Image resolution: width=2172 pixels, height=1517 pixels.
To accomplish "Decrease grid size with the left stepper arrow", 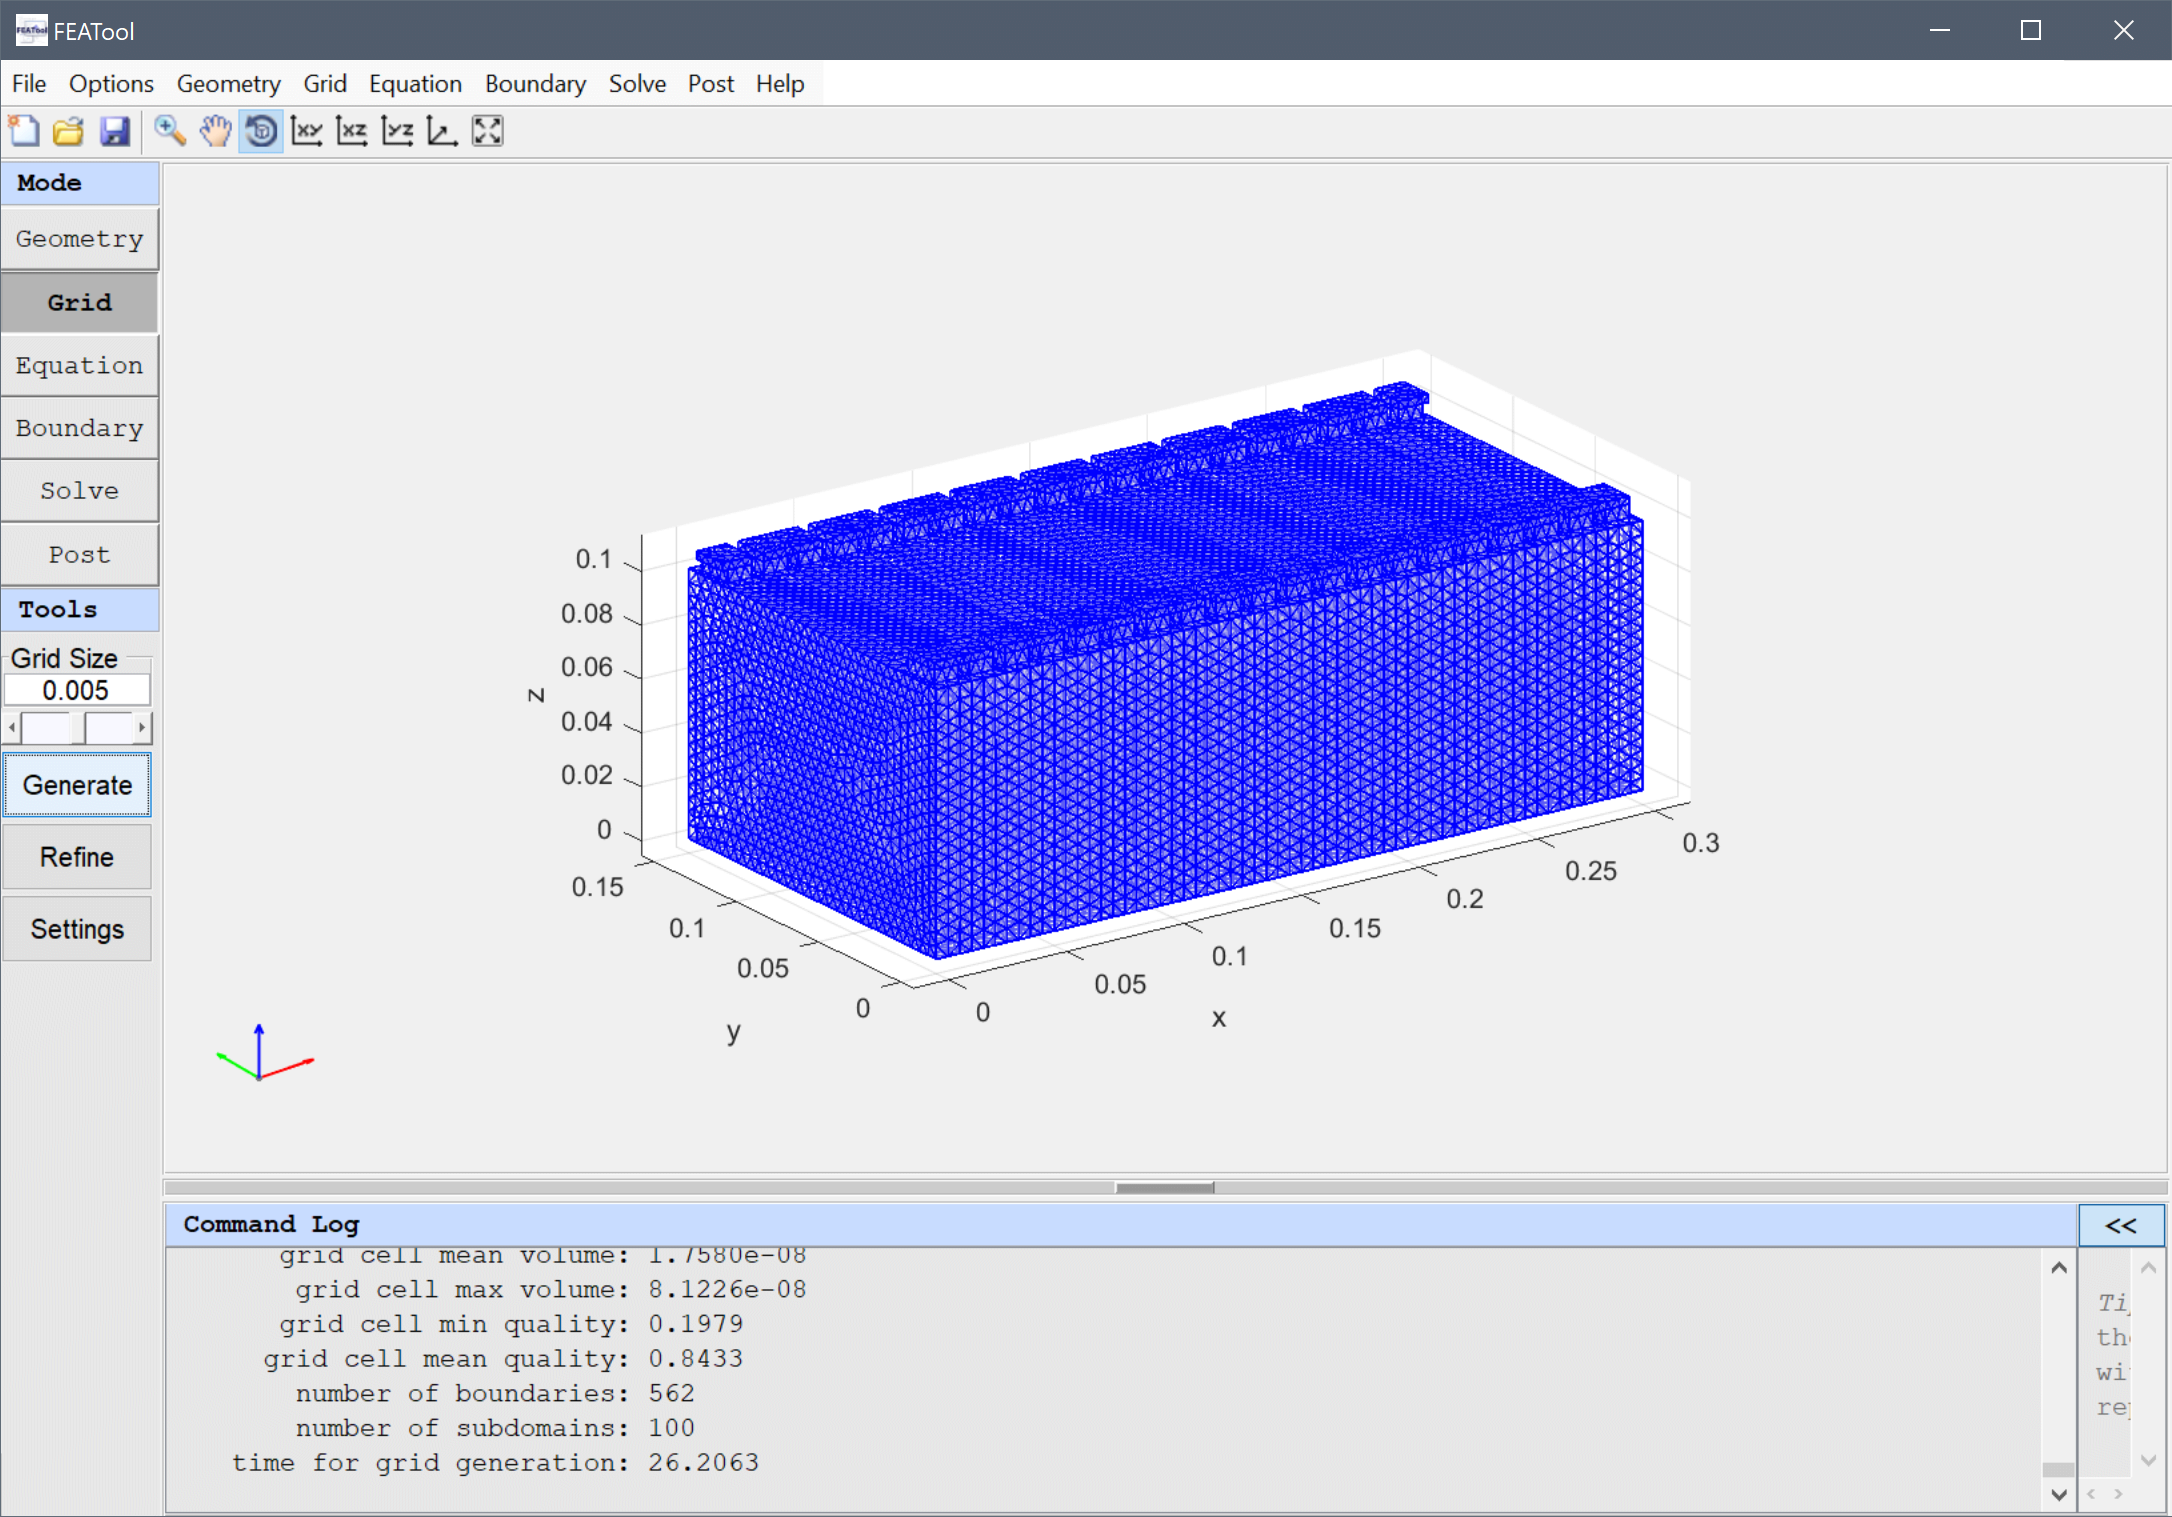I will 12,727.
